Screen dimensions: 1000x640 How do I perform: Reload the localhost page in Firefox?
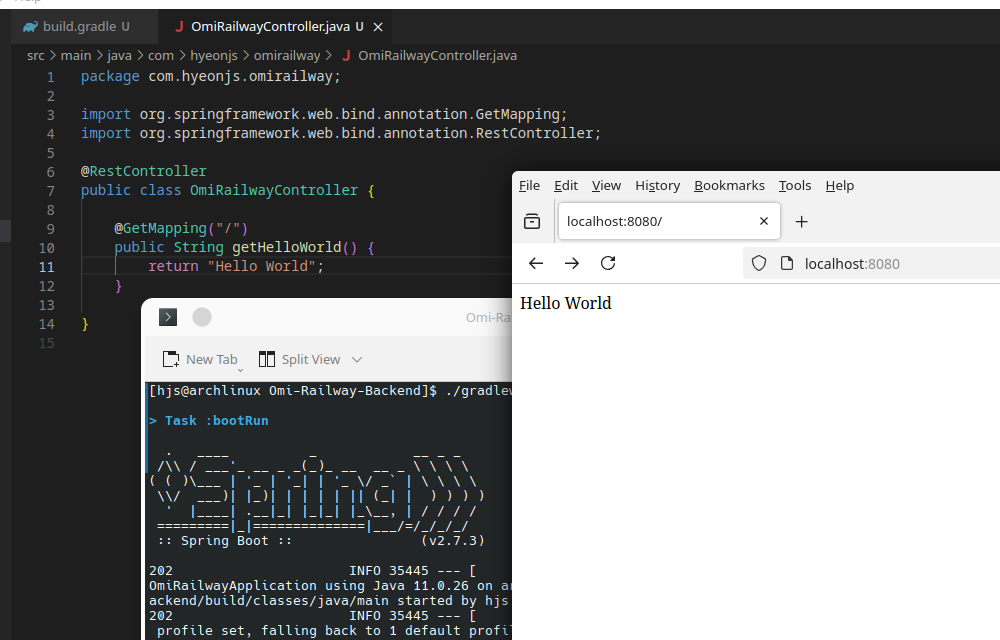pyautogui.click(x=608, y=263)
